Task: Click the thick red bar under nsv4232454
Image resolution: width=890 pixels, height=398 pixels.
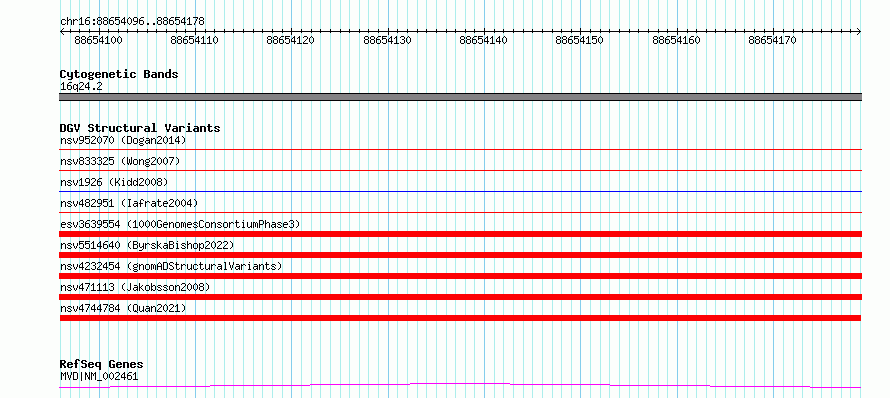Action: click(x=460, y=276)
